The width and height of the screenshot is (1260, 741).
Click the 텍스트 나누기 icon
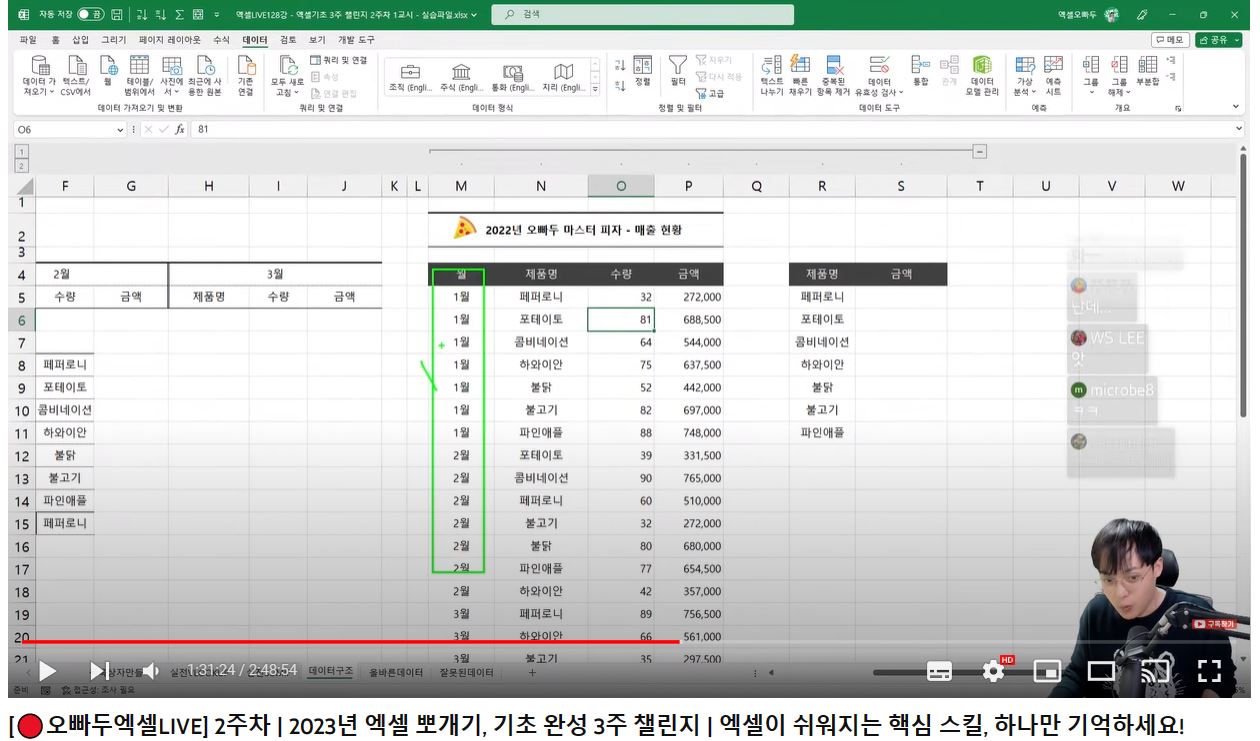pos(772,75)
